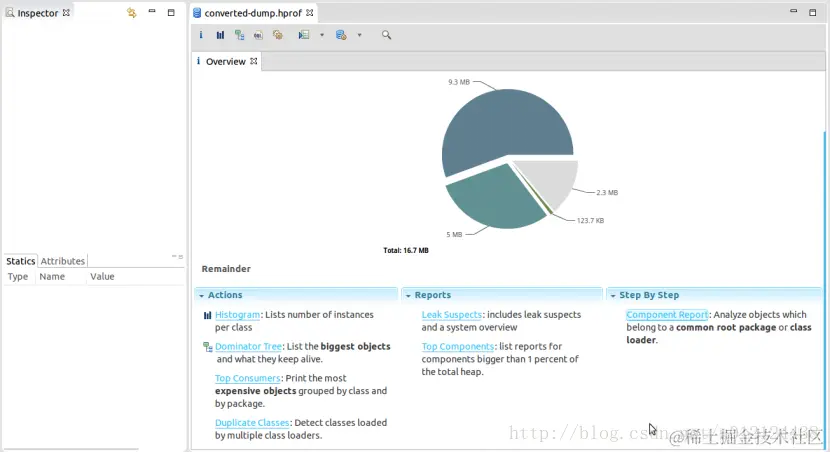
Task: Open the Histogram from the toolbar bar-chart icon
Action: [x=220, y=35]
